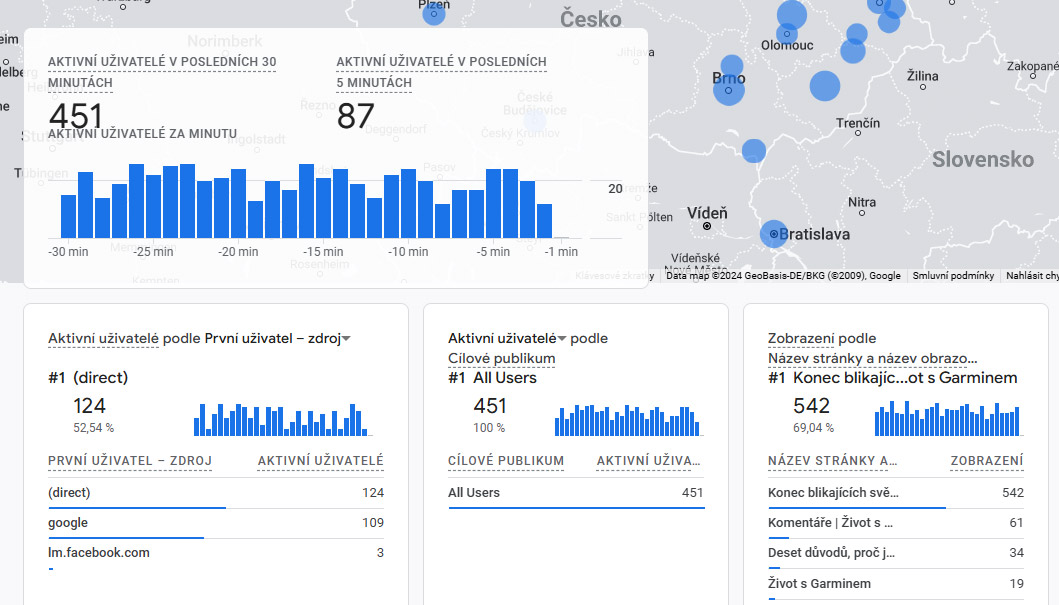Select Komentáře | Život s ... page row
Image resolution: width=1059 pixels, height=605 pixels.
point(896,523)
